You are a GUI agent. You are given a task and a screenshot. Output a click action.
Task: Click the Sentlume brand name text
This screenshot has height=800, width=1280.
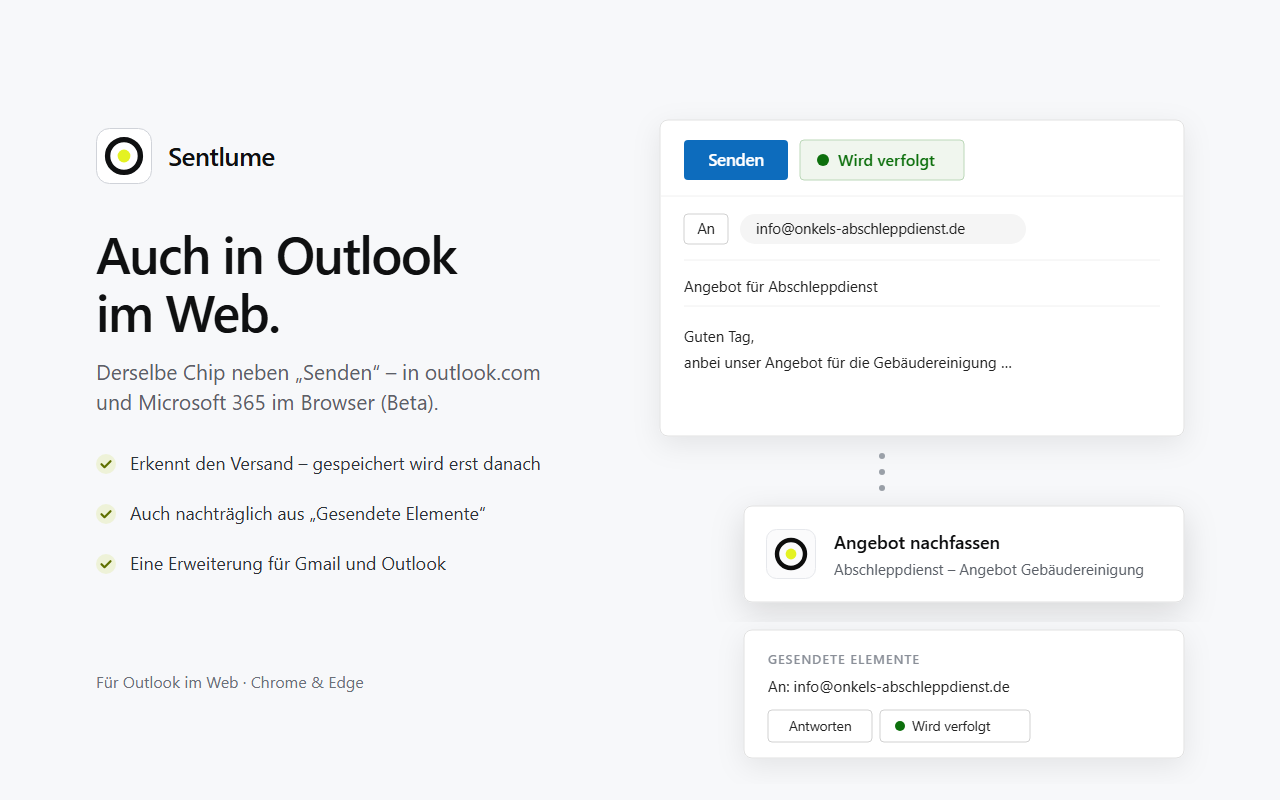click(x=221, y=157)
